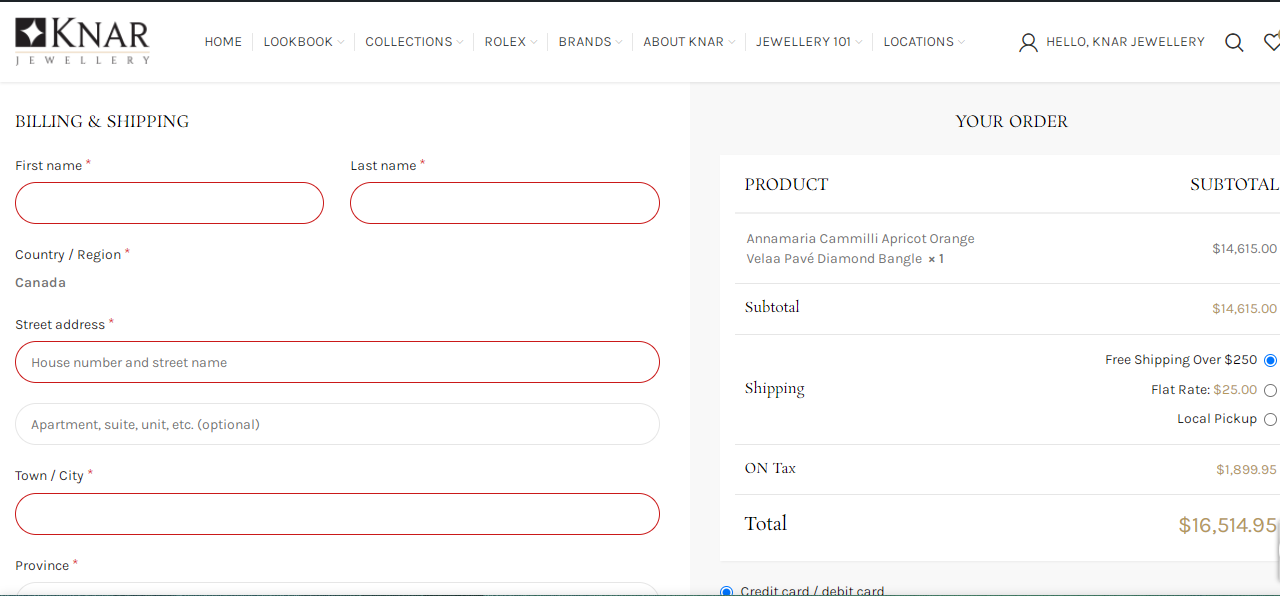Click the Your Order heading

point(1011,121)
